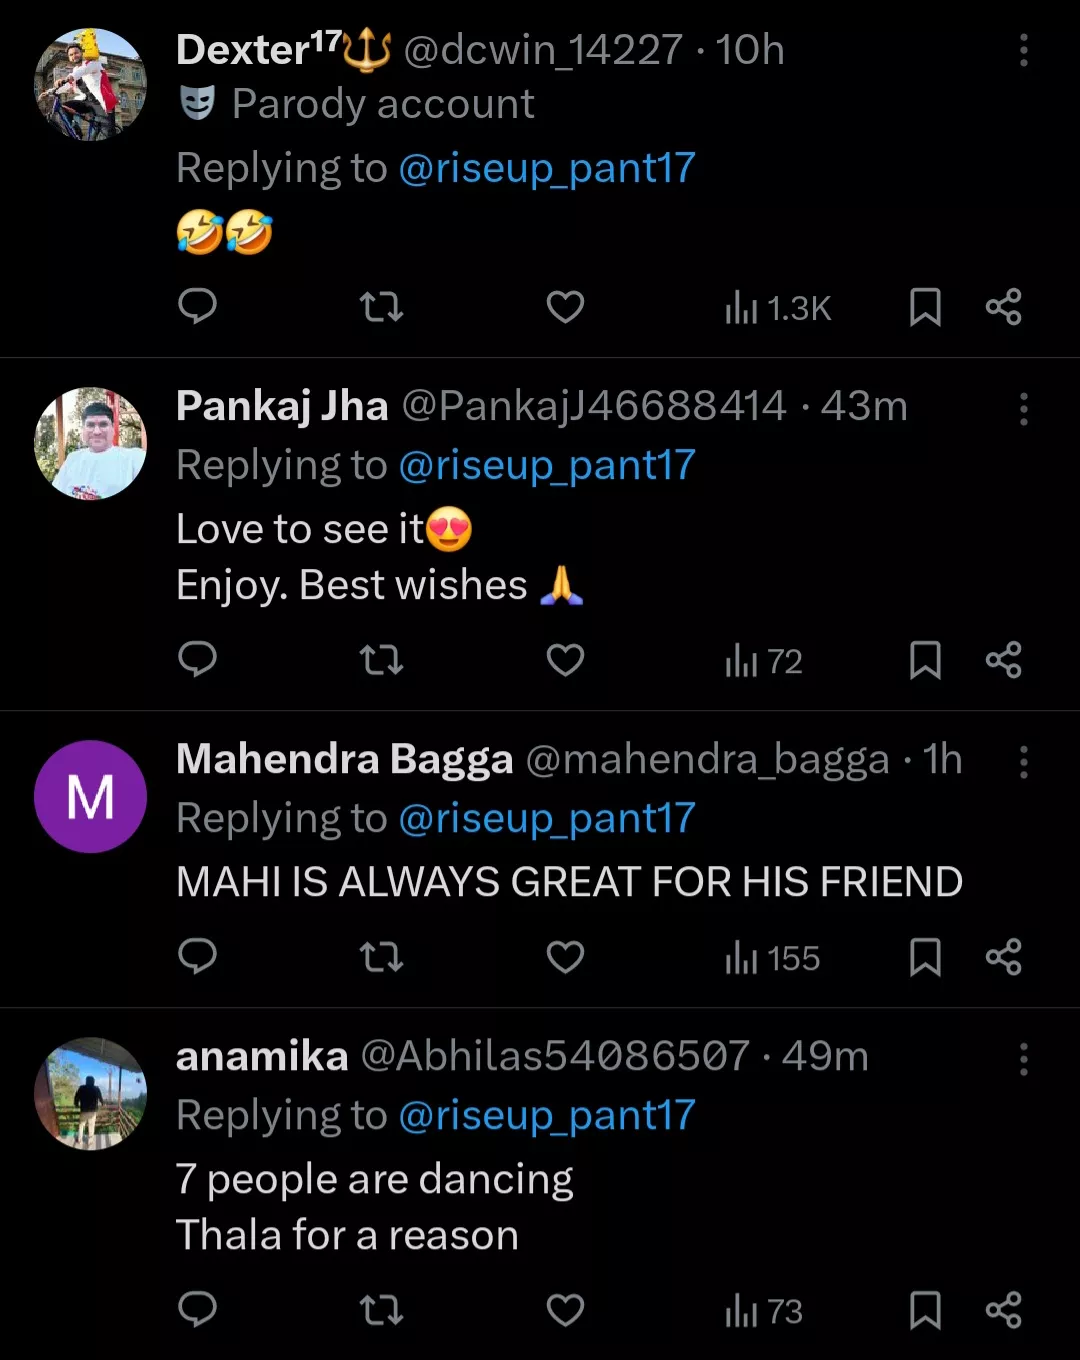The width and height of the screenshot is (1080, 1360).
Task: Like Mahendra Bagga's reply
Action: pyautogui.click(x=565, y=957)
